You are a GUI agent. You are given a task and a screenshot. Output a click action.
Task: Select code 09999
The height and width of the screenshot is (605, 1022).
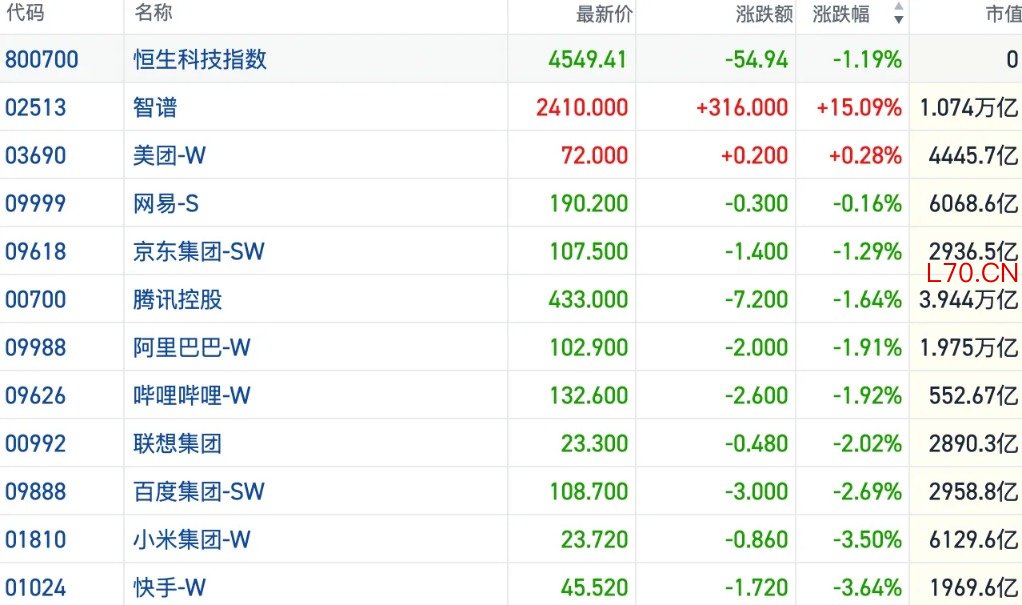tap(35, 203)
